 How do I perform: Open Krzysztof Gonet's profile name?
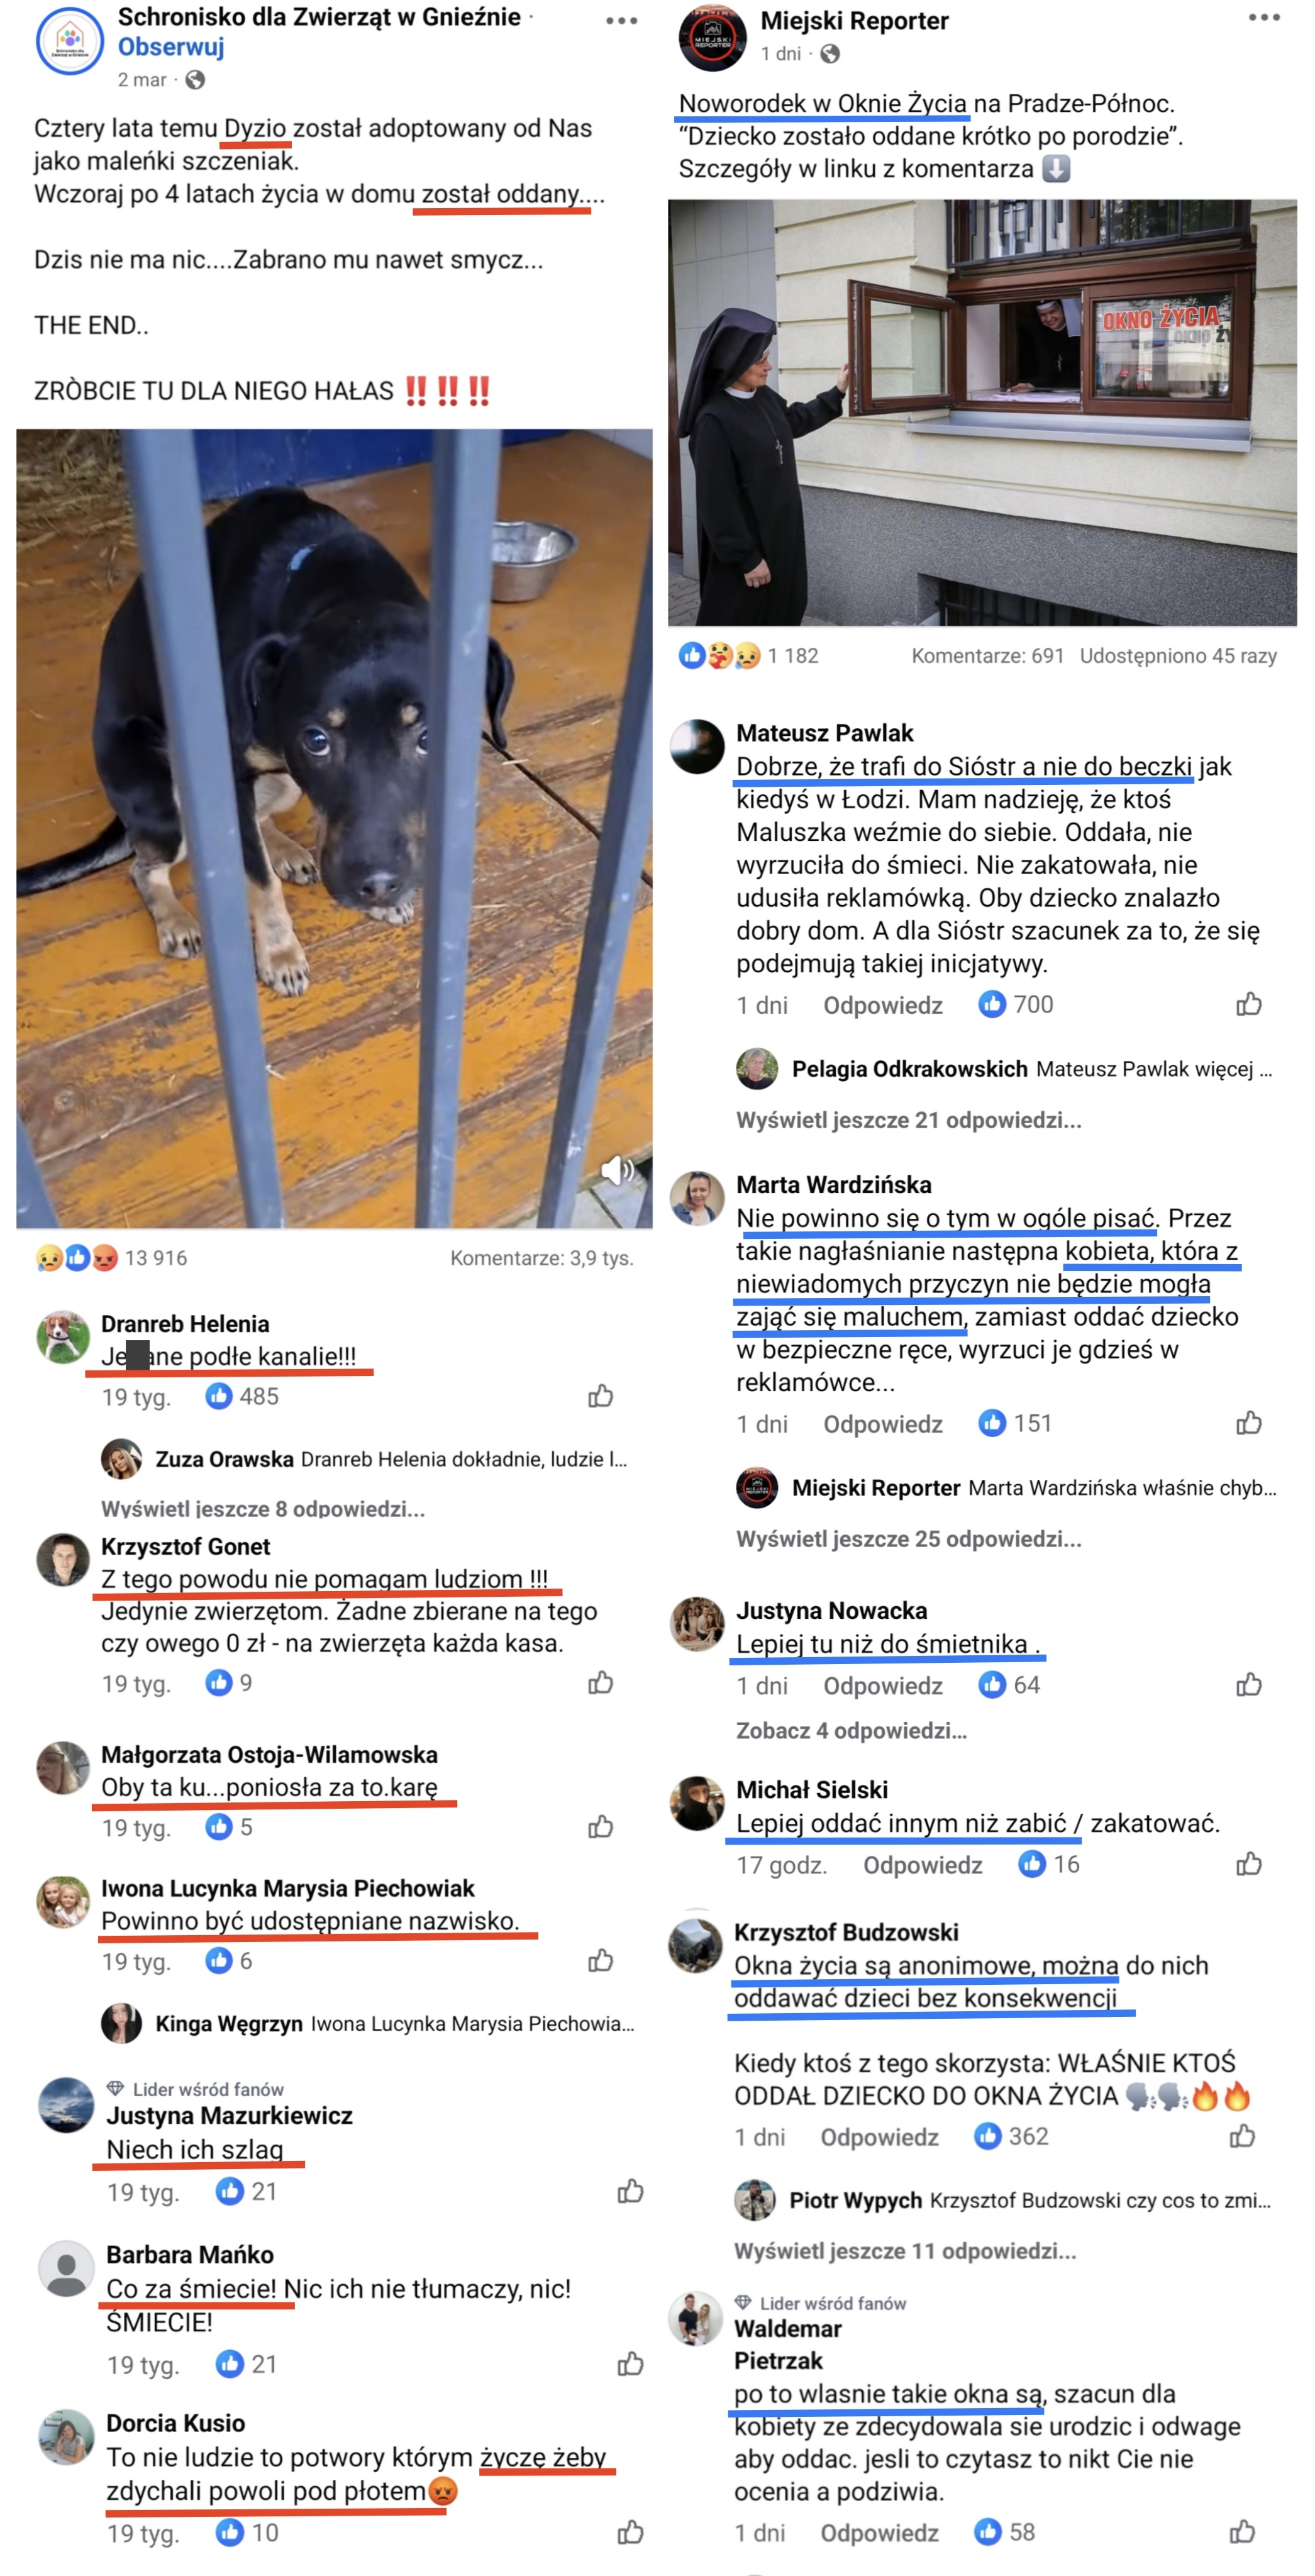[x=185, y=1546]
